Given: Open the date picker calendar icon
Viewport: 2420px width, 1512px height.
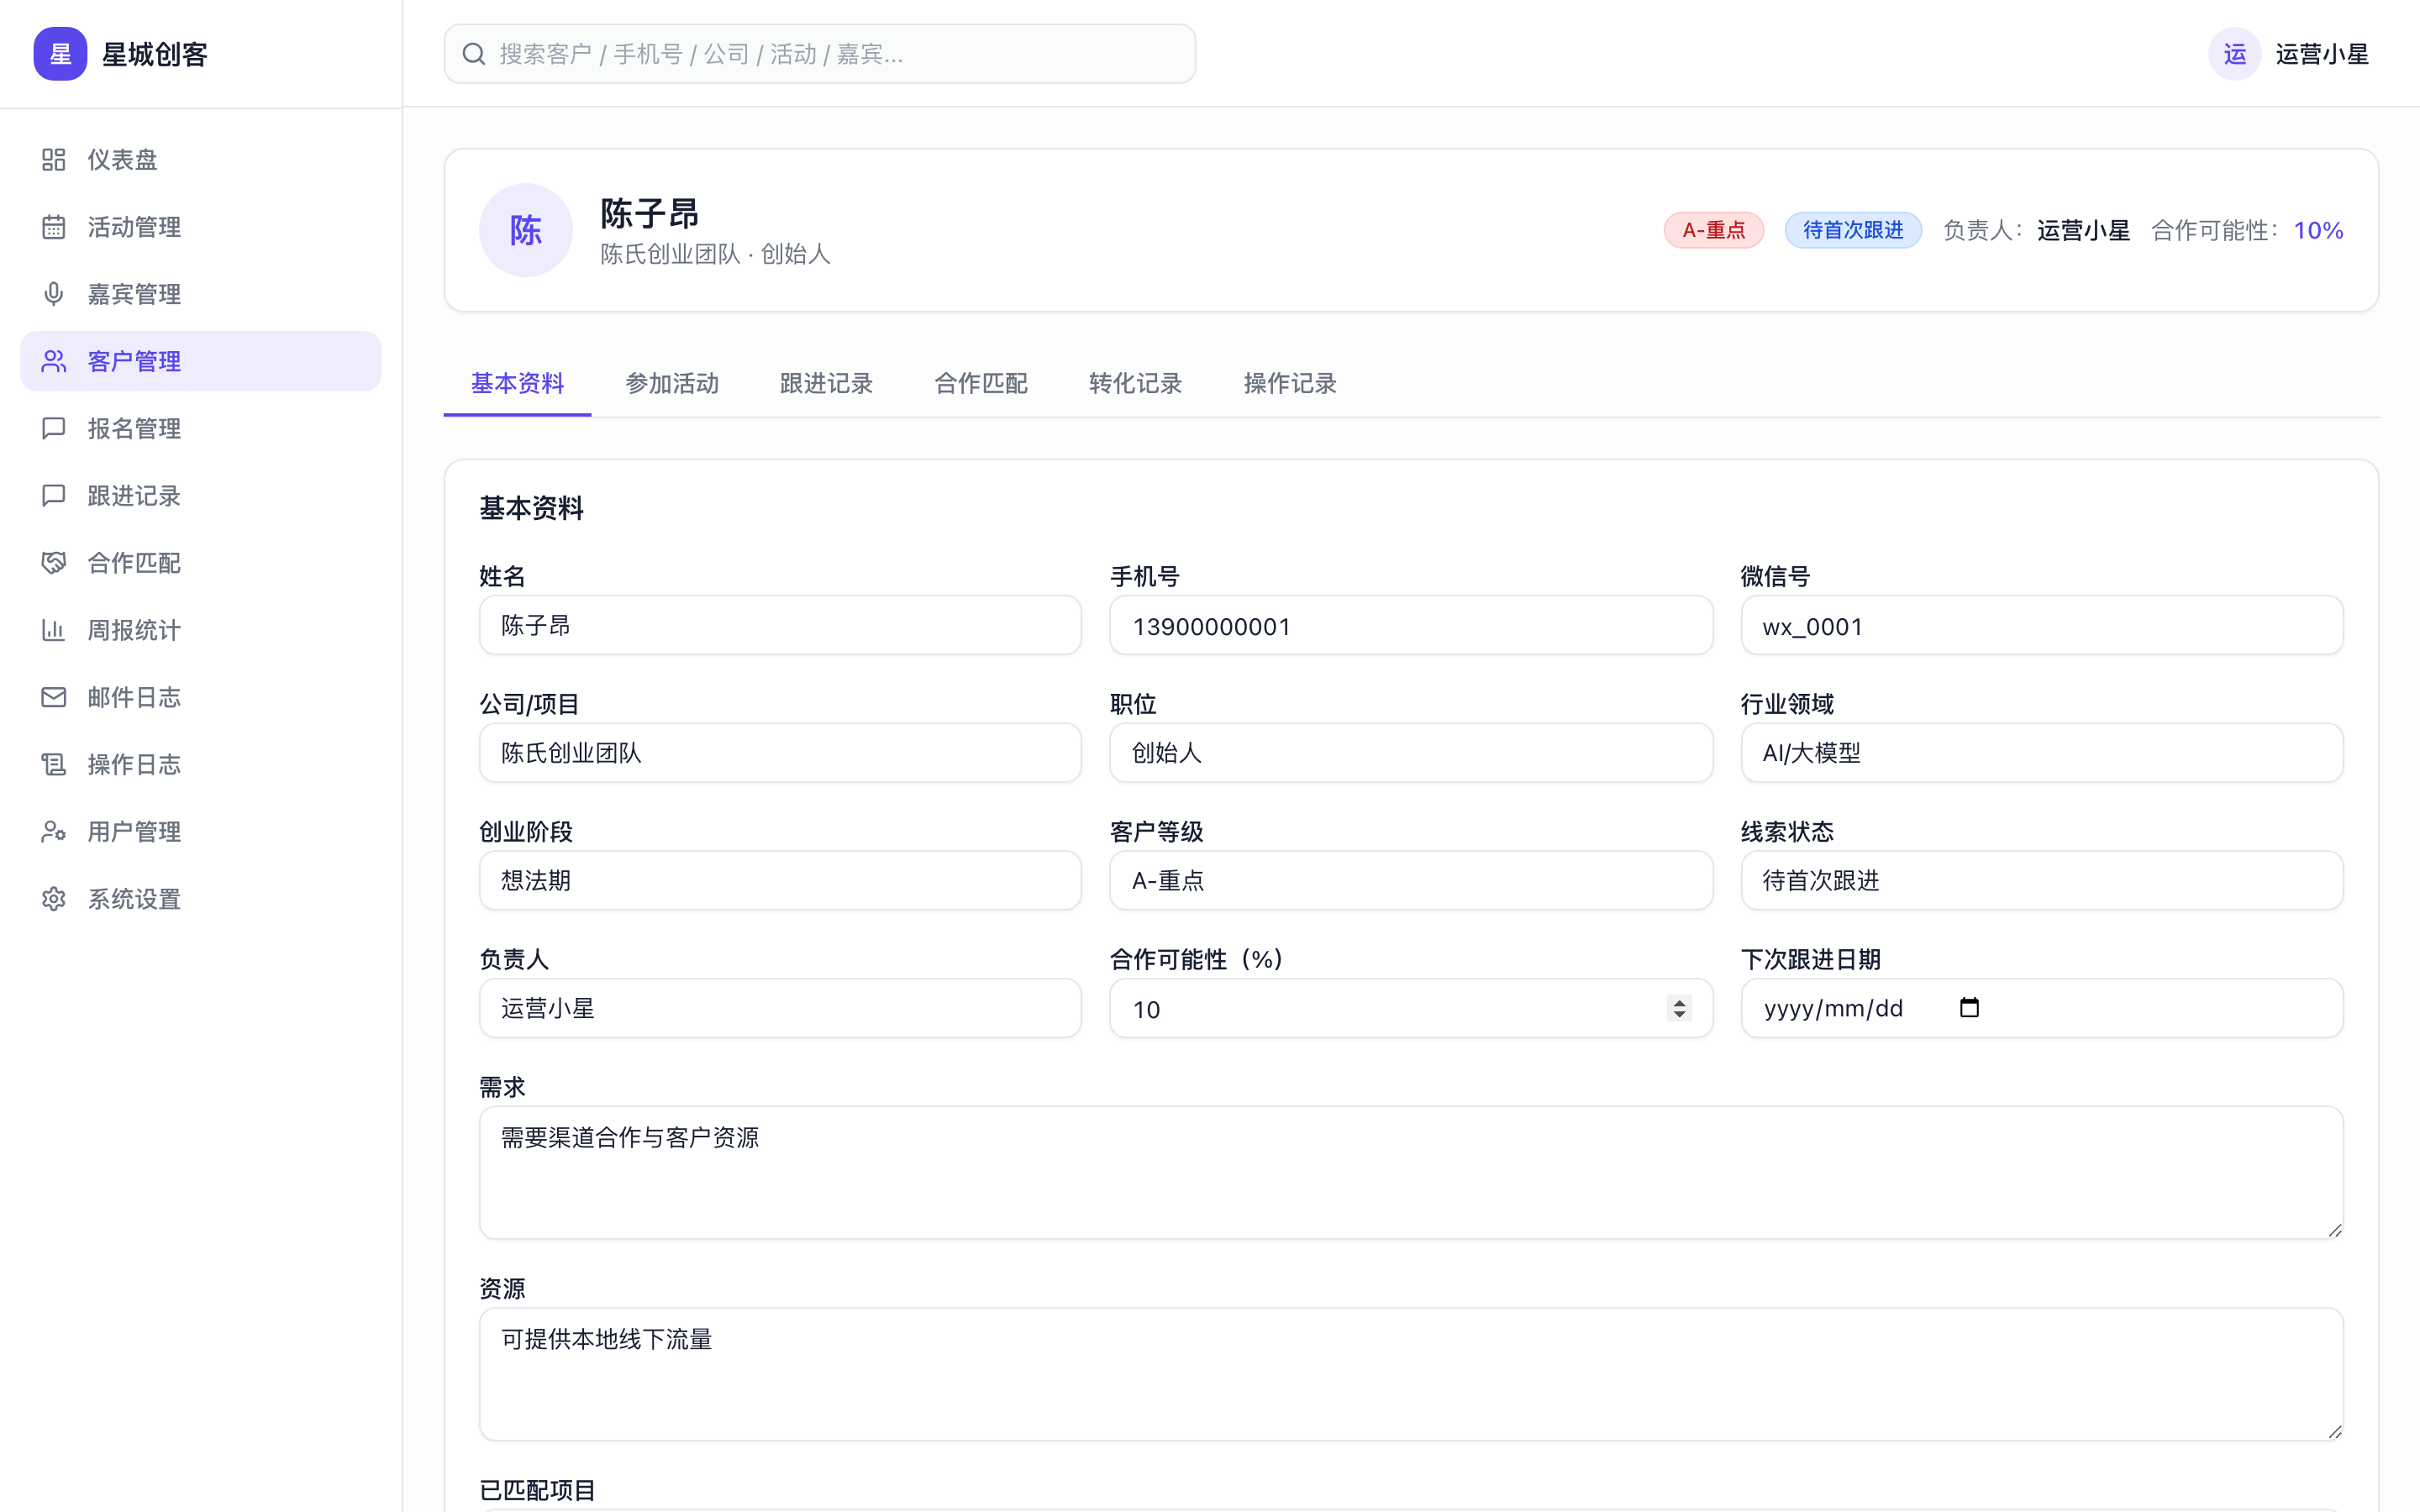Looking at the screenshot, I should point(1969,1008).
